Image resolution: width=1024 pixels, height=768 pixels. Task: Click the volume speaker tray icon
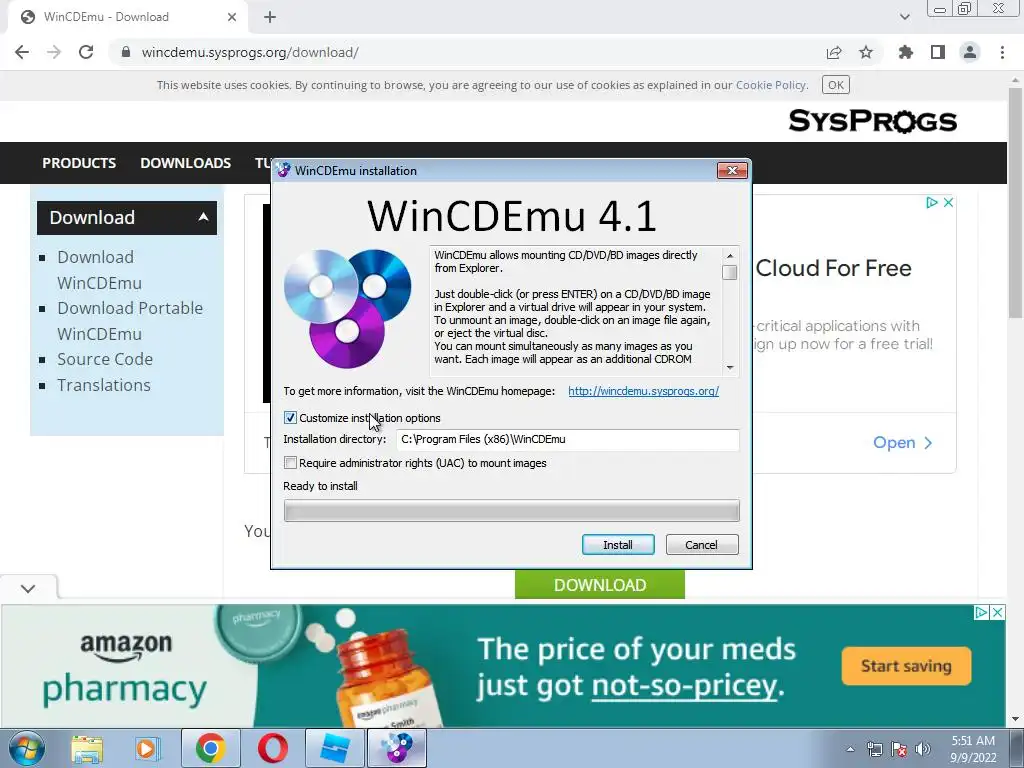click(923, 749)
